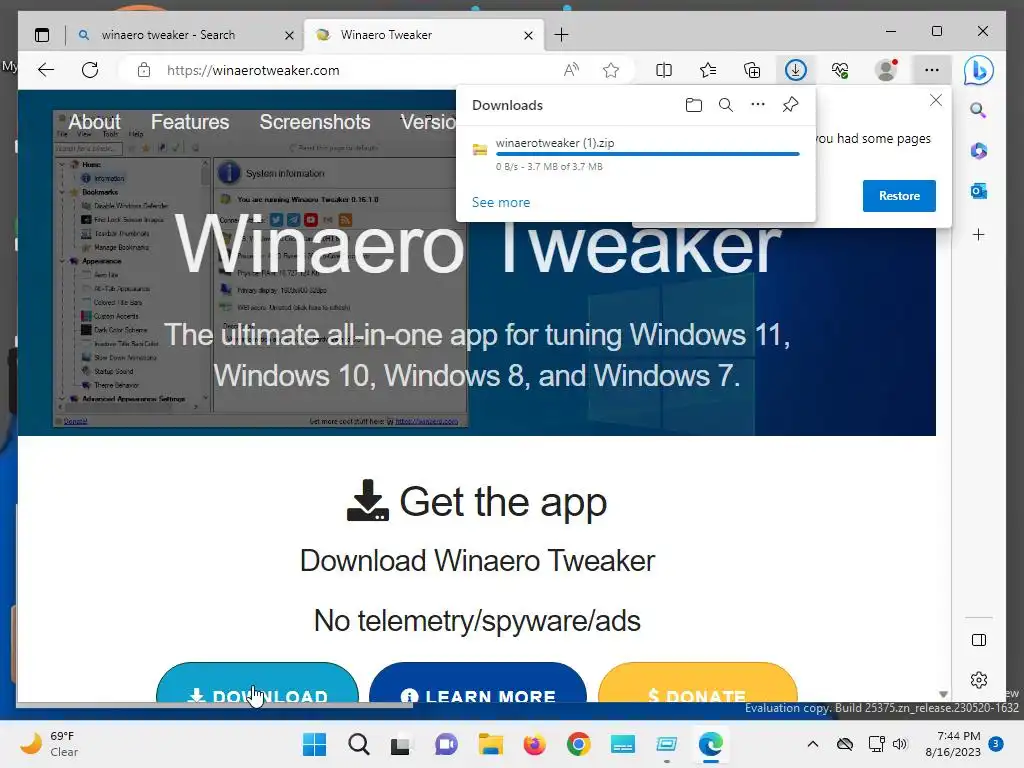Open Settings and more menu

point(932,70)
